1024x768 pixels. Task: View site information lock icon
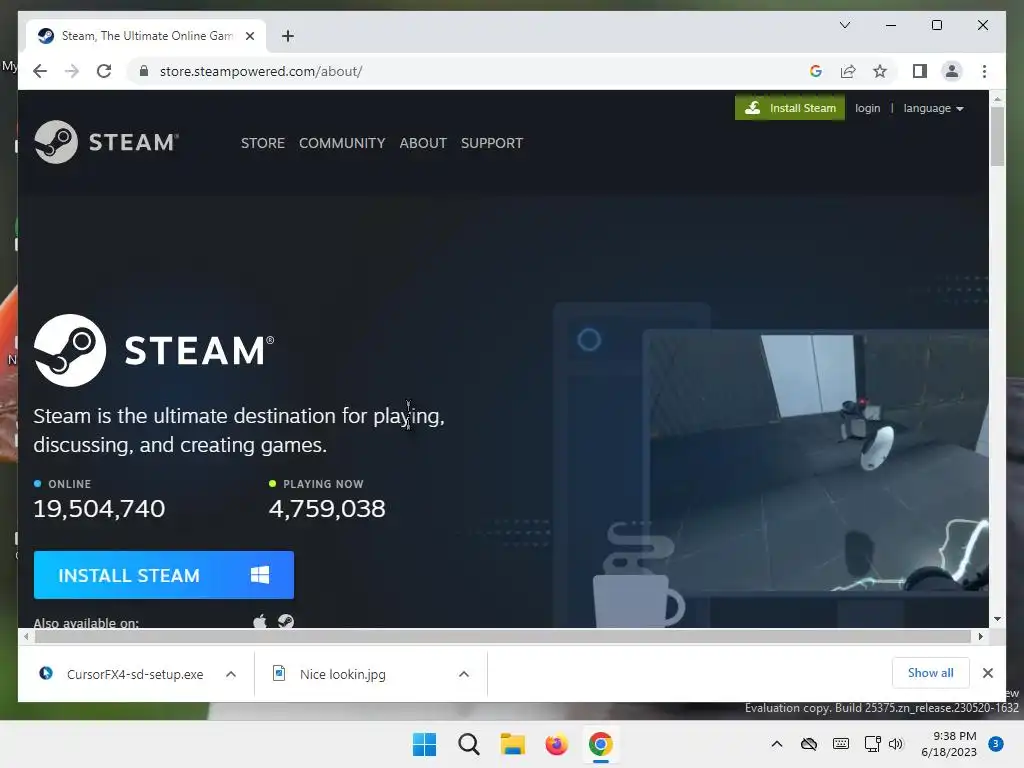coord(144,71)
